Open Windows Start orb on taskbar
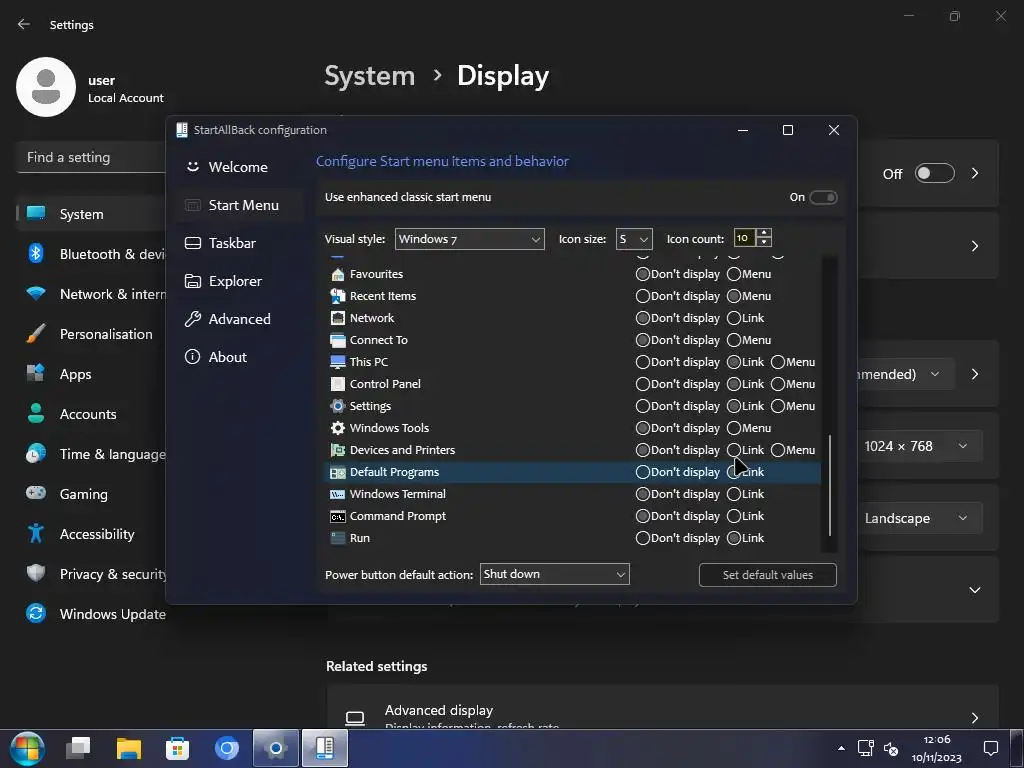Viewport: 1024px width, 768px height. pos(27,748)
